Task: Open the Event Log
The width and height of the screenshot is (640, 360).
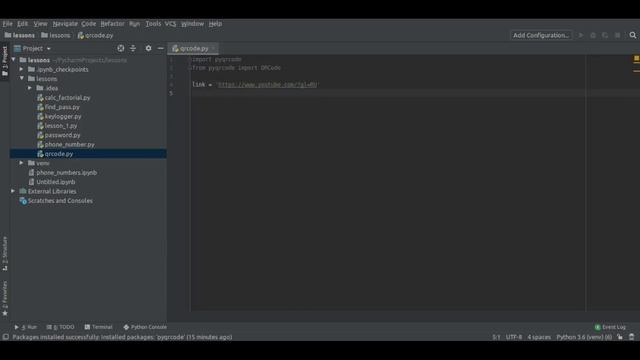Action: click(x=610, y=327)
